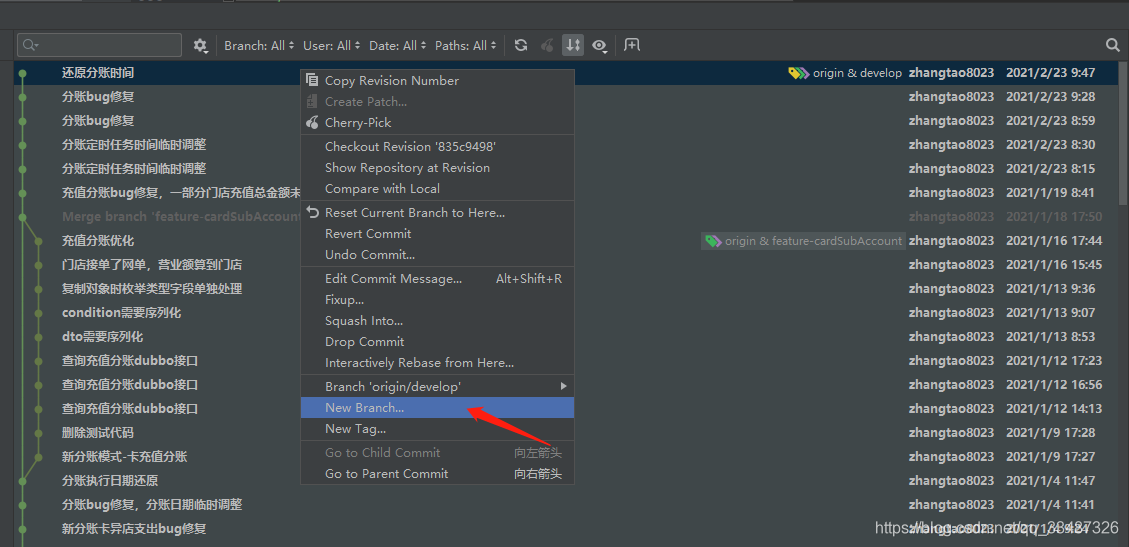The width and height of the screenshot is (1129, 547).
Task: Click the Refresh log icon
Action: 521,45
